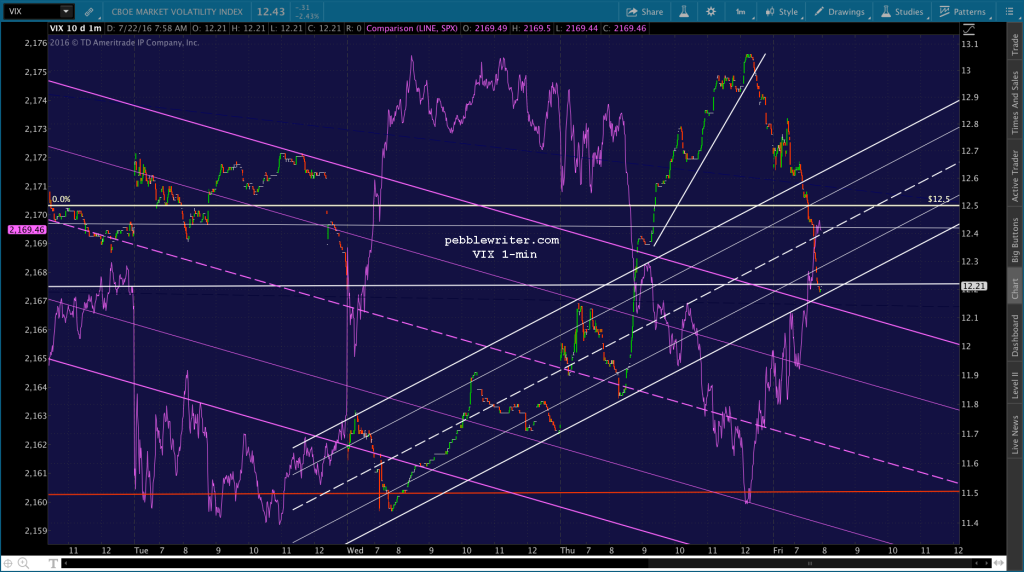Image resolution: width=1024 pixels, height=572 pixels.
Task: Click the Thu date axis label
Action: pos(568,550)
